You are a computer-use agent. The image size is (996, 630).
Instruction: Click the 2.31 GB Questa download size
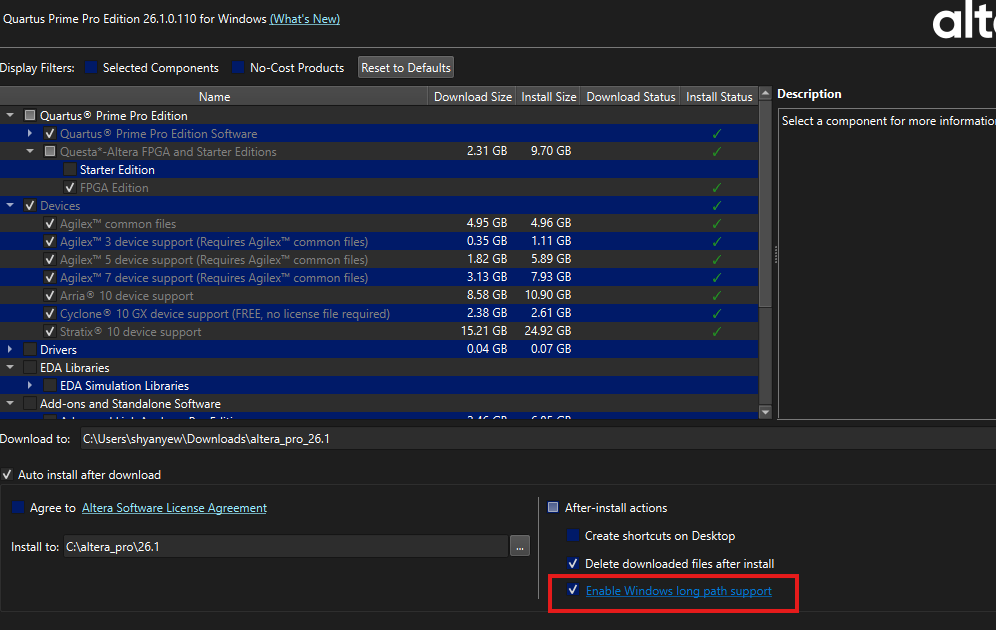(x=487, y=151)
